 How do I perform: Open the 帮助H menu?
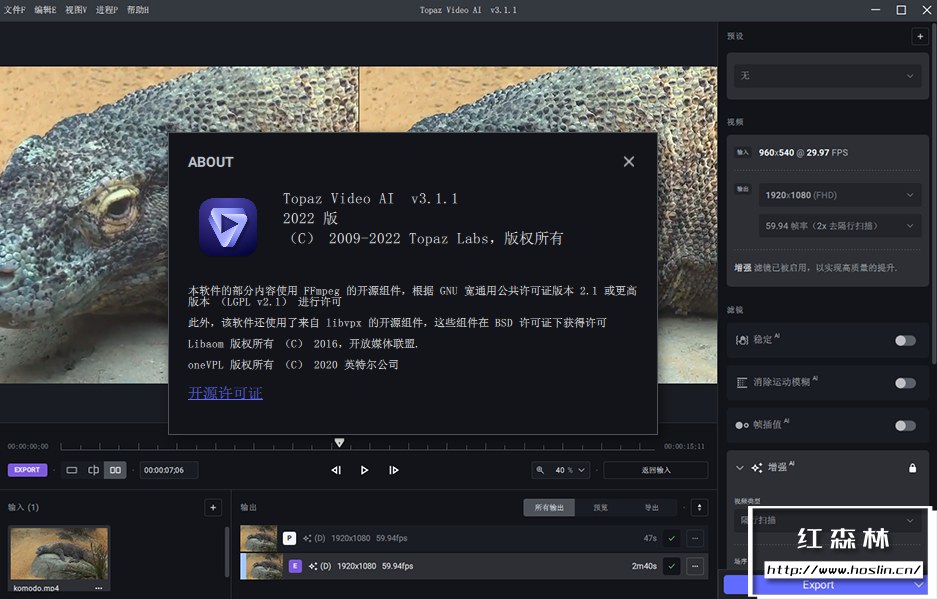click(138, 10)
